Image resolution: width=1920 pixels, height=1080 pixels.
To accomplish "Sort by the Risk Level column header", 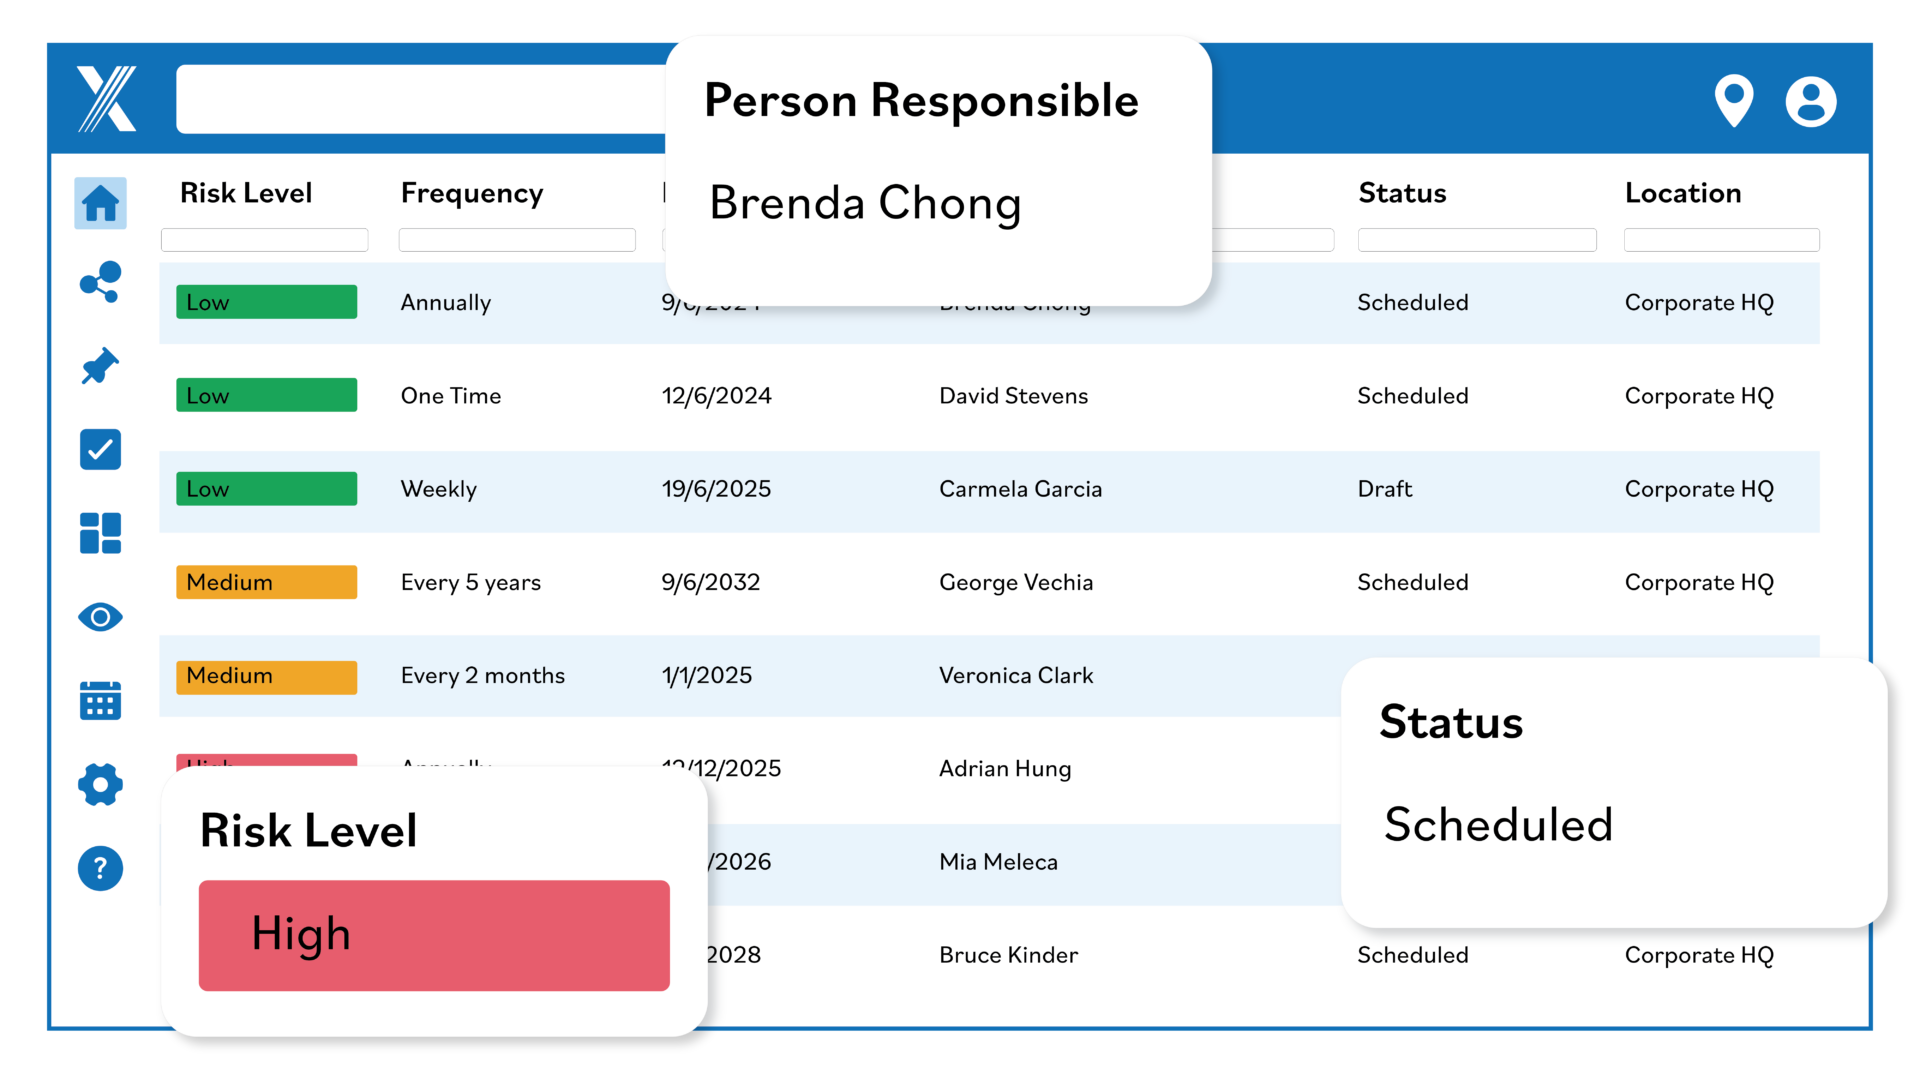I will [x=246, y=192].
